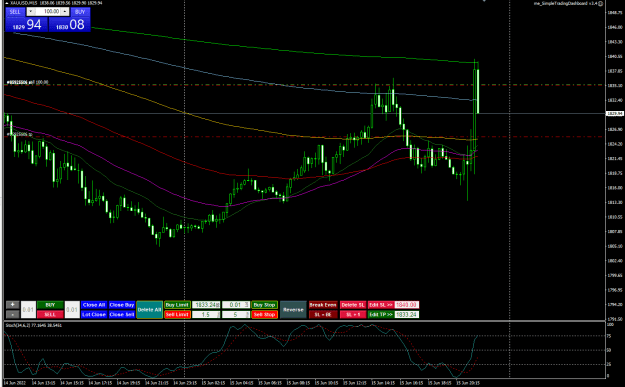Click the Edit TP >> button

[381, 314]
